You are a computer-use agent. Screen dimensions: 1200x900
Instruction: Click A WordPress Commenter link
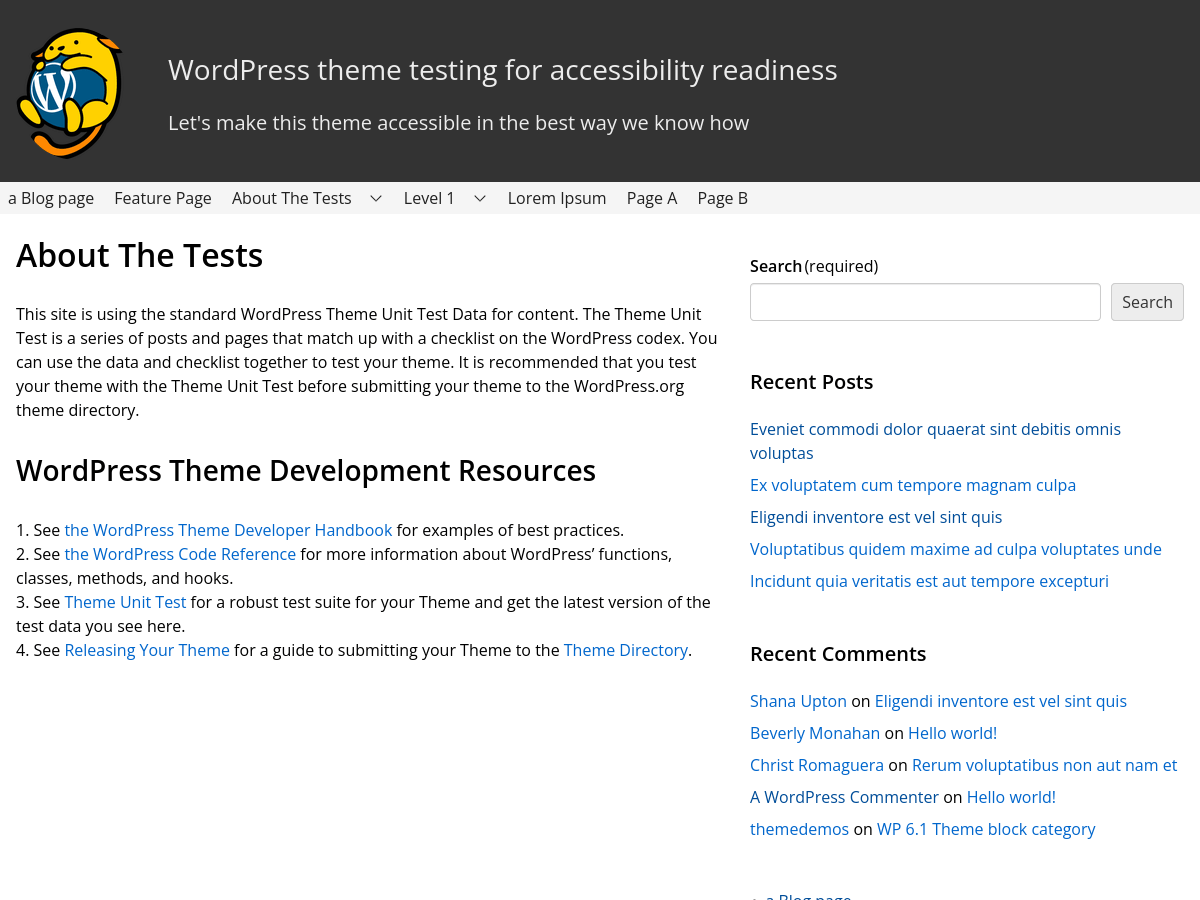click(x=844, y=797)
